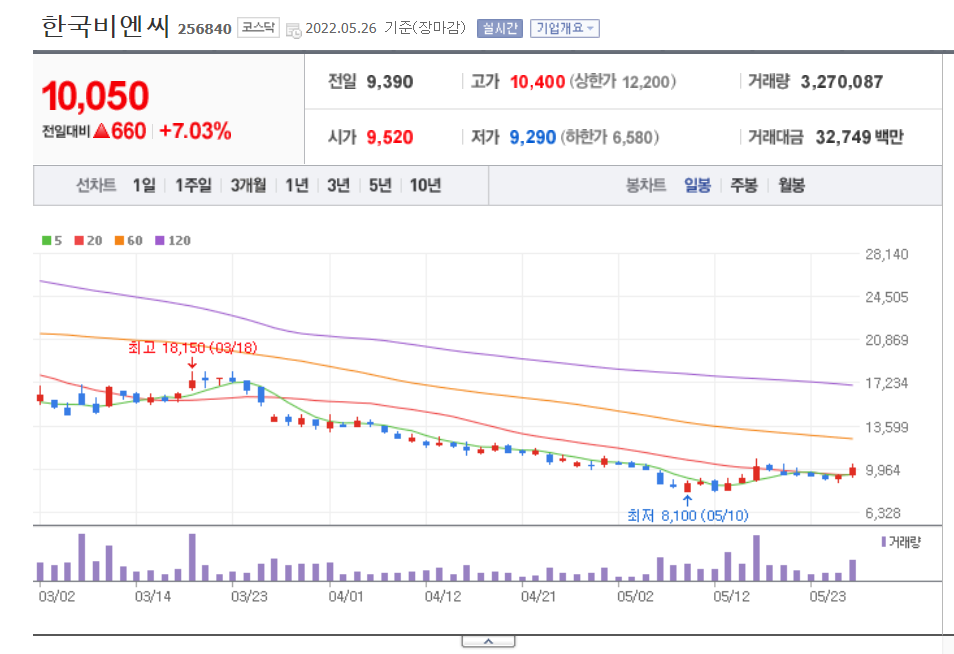This screenshot has width=954, height=654.
Task: Click the 거래량 volume legend swatch
Action: (883, 541)
